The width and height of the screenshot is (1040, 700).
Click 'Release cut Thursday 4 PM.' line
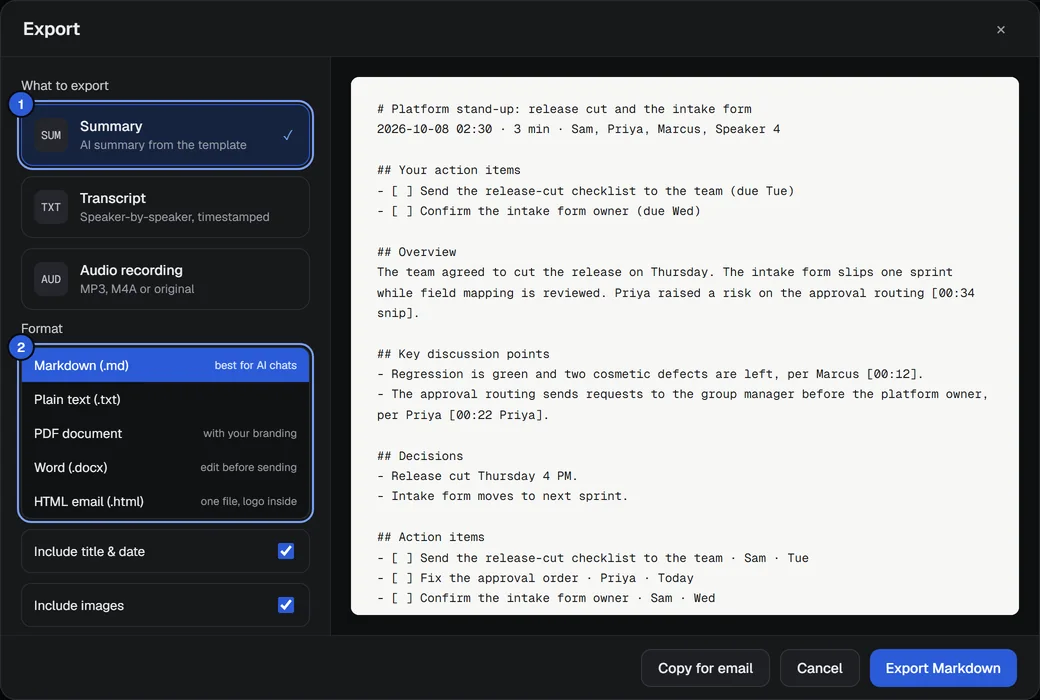pos(477,476)
